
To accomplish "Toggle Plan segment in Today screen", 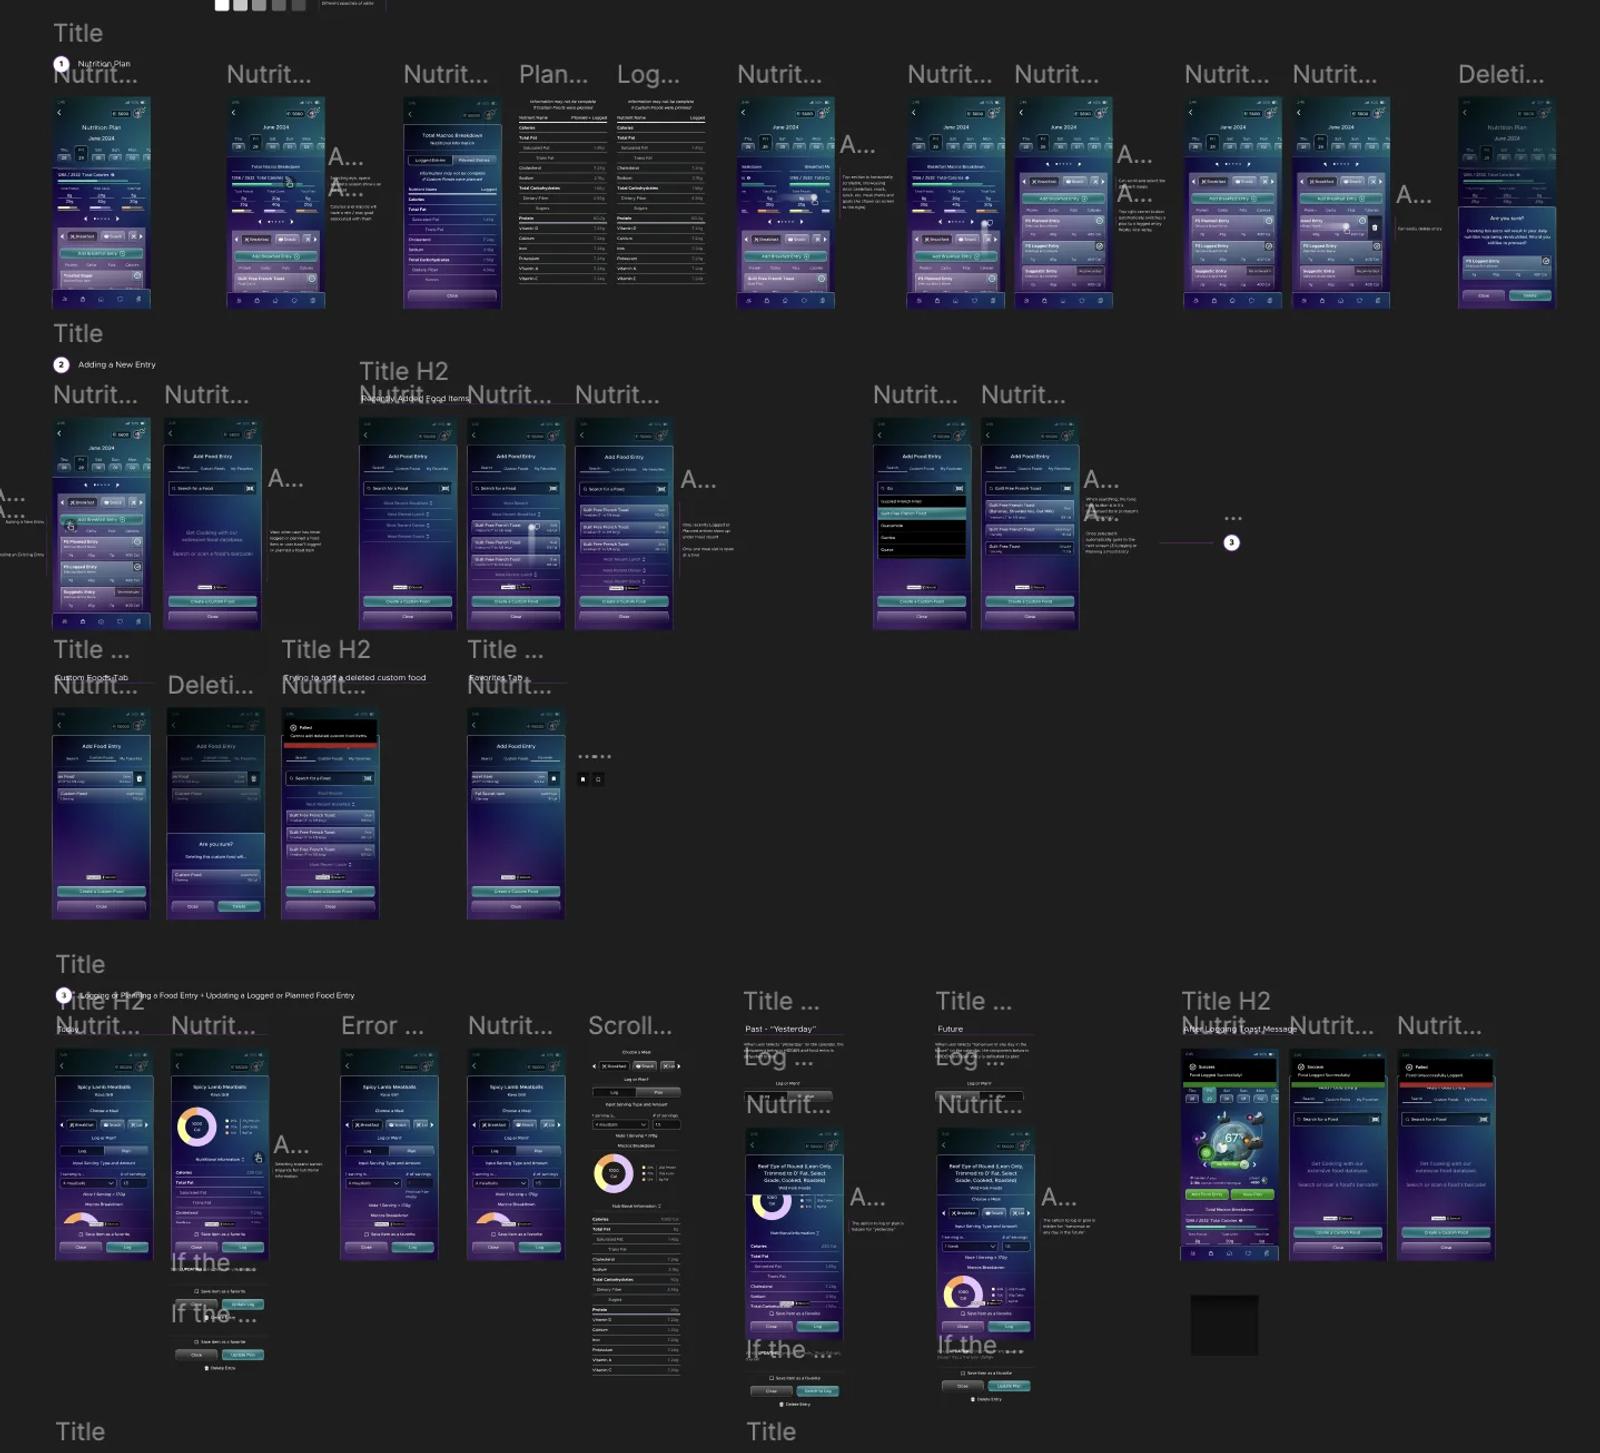I will coord(126,1151).
